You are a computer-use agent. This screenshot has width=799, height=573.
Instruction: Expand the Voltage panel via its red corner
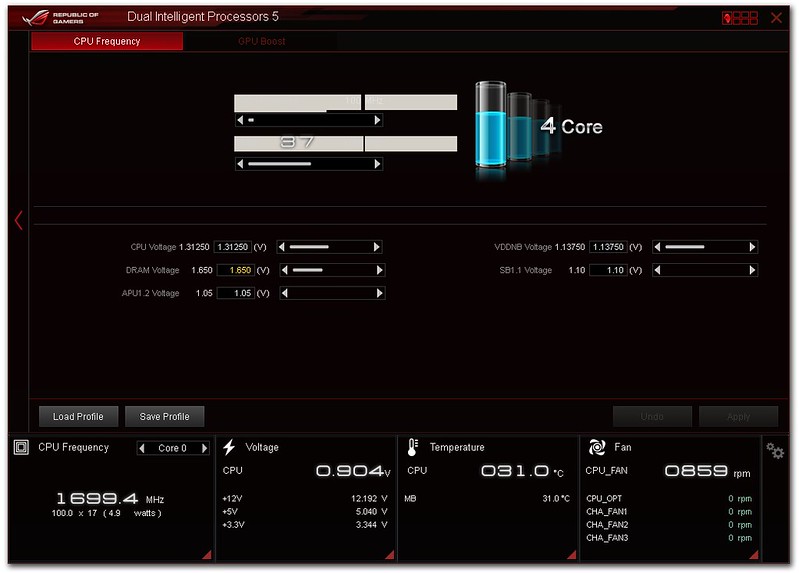click(389, 555)
